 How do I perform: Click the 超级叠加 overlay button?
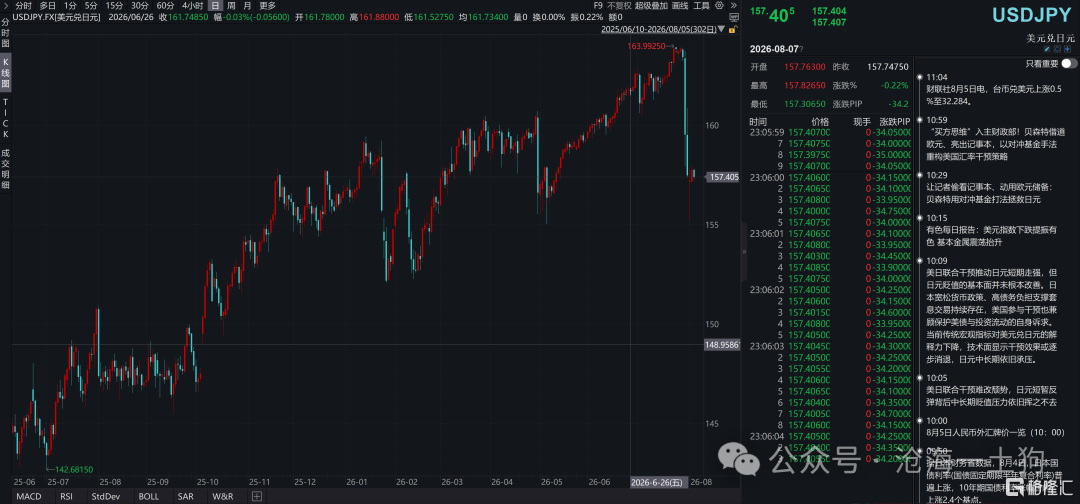click(651, 6)
